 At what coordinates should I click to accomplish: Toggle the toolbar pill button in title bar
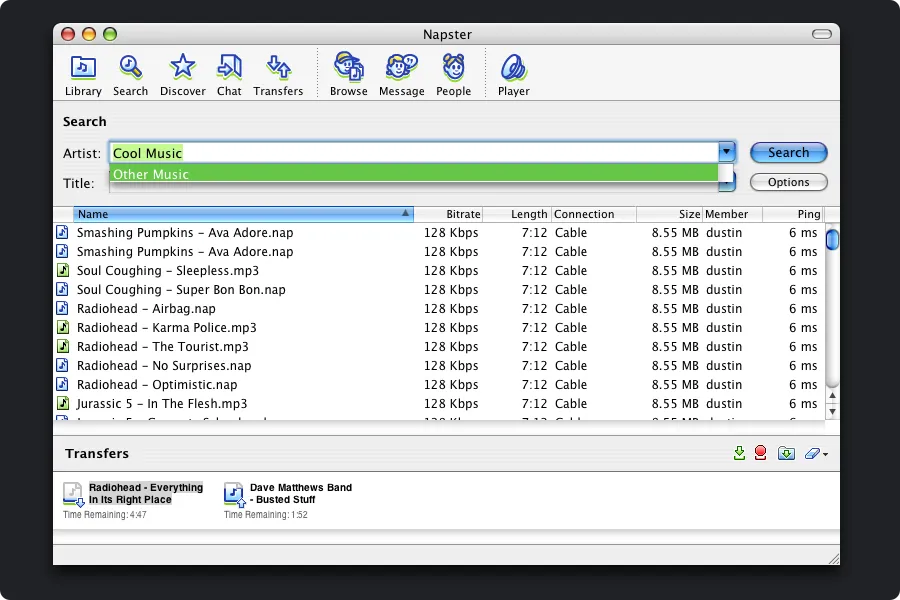[821, 34]
